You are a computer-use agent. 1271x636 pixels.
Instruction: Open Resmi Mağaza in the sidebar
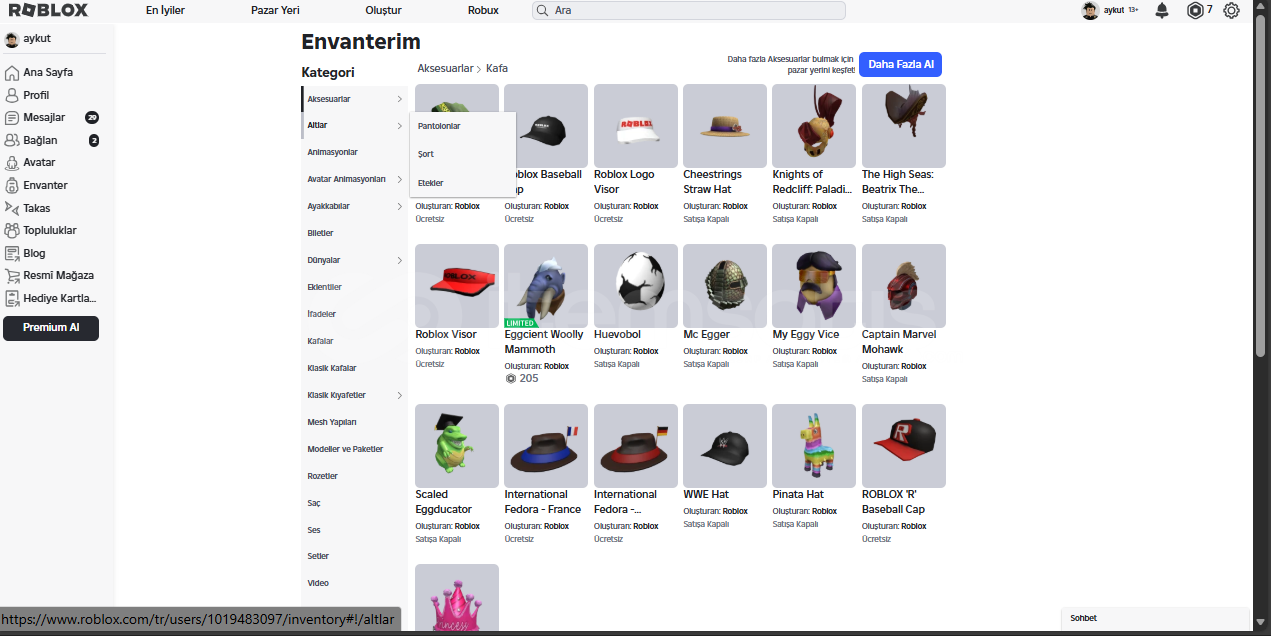coord(57,275)
